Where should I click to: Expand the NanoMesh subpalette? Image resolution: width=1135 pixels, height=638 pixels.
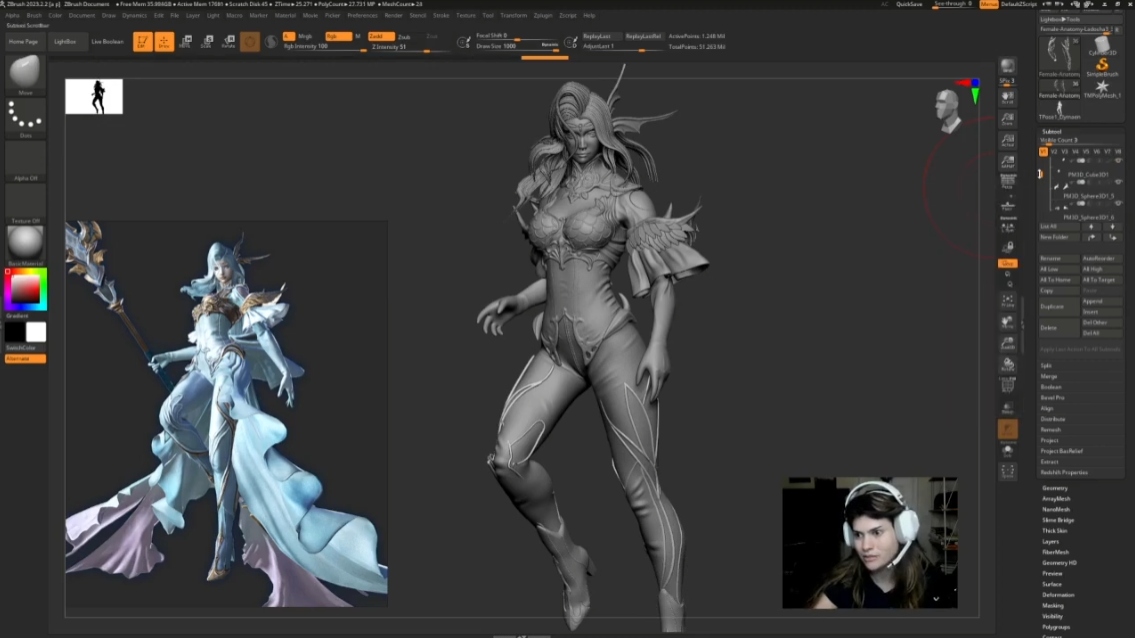1055,510
